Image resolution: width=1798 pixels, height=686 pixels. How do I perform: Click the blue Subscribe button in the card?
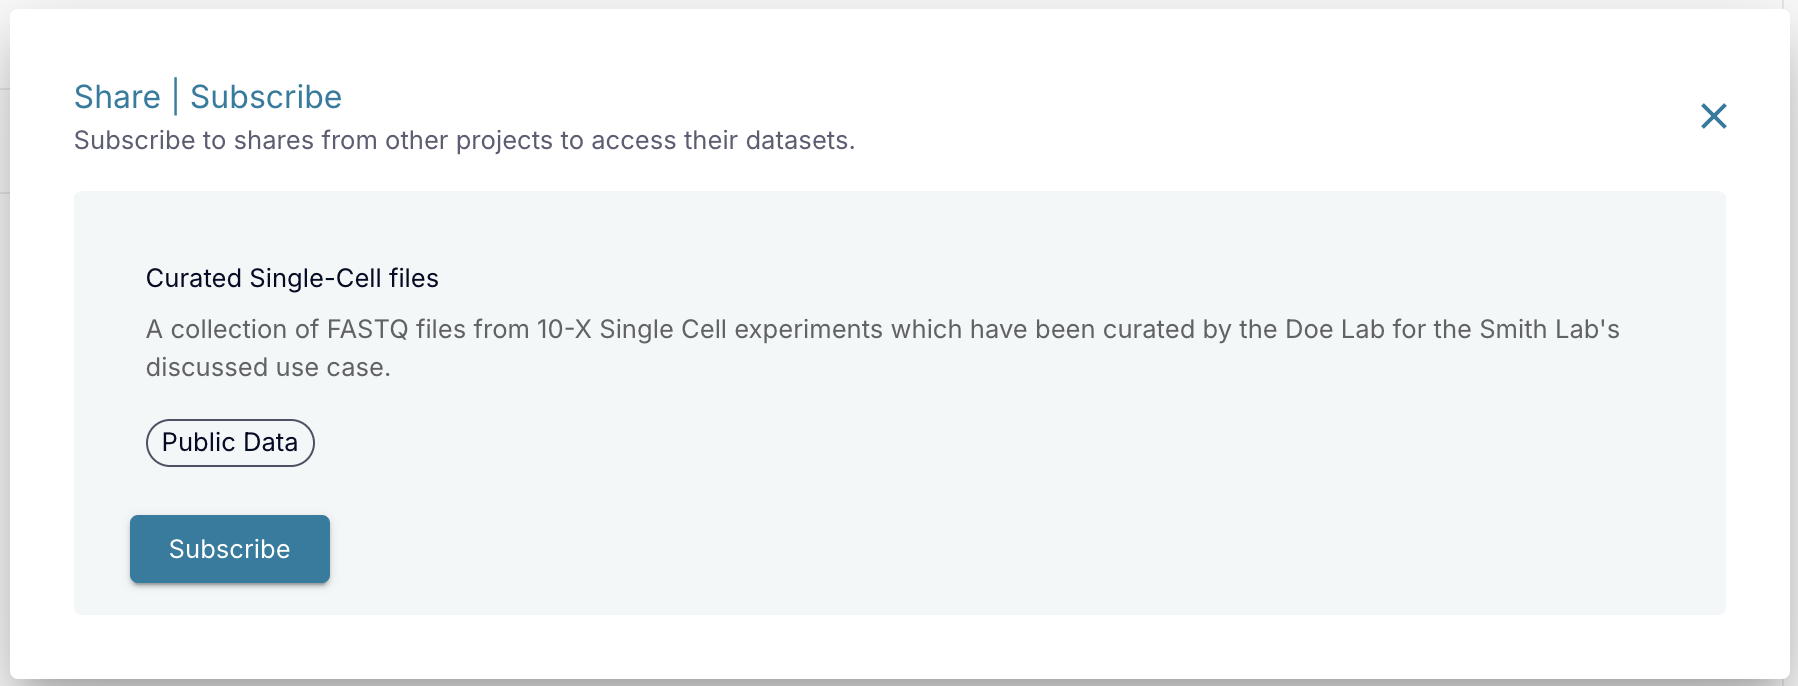230,549
